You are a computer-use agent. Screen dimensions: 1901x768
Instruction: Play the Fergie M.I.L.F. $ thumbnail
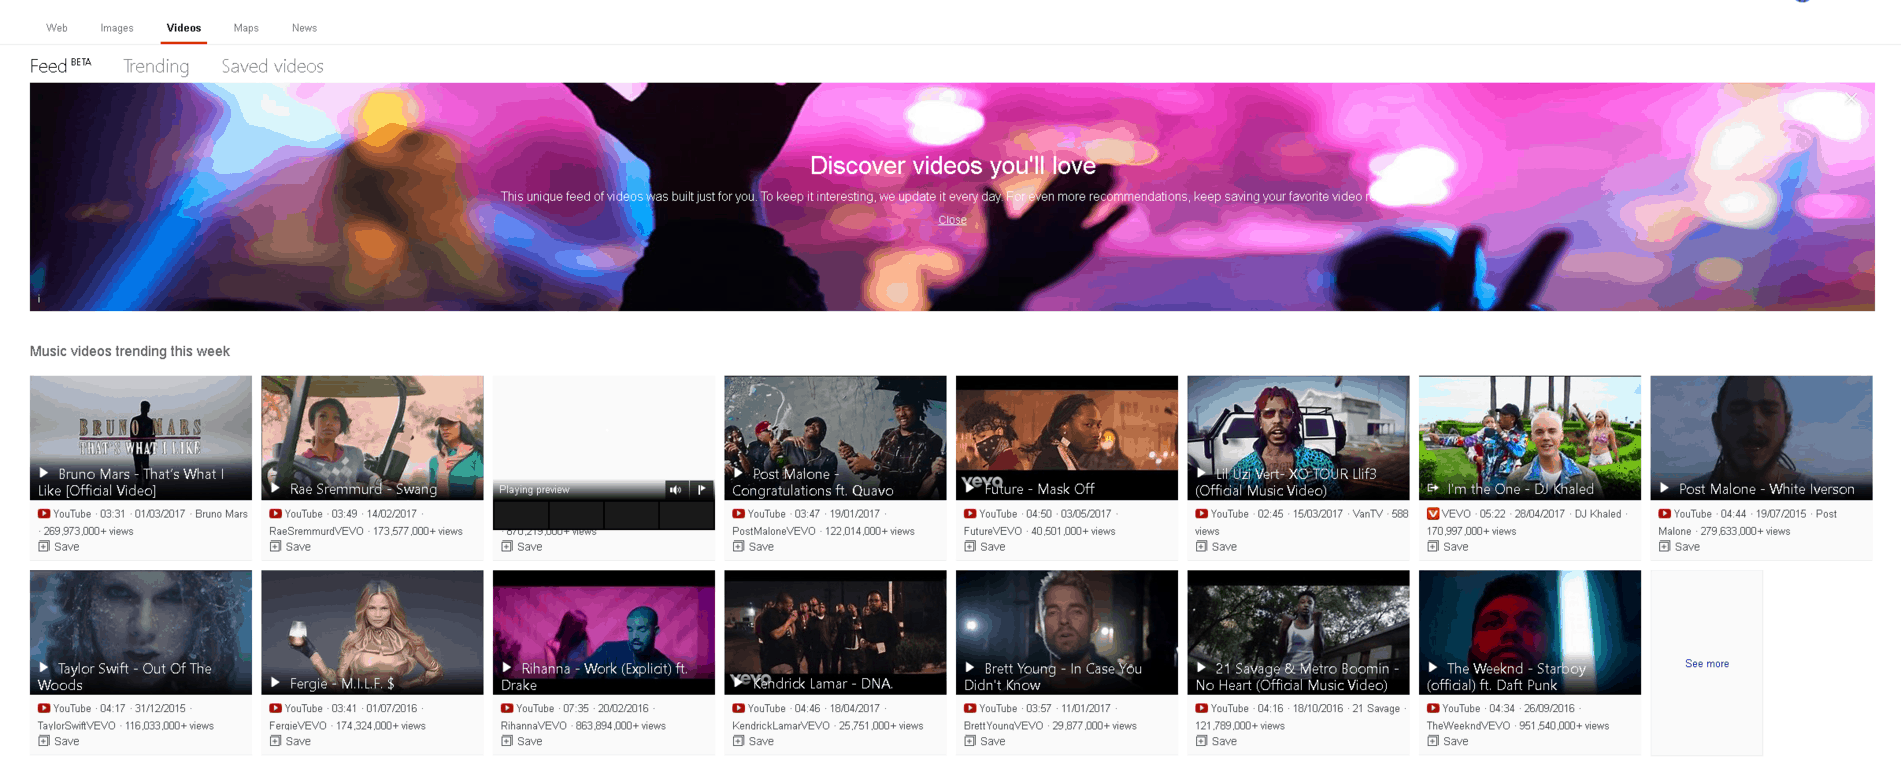tap(372, 632)
